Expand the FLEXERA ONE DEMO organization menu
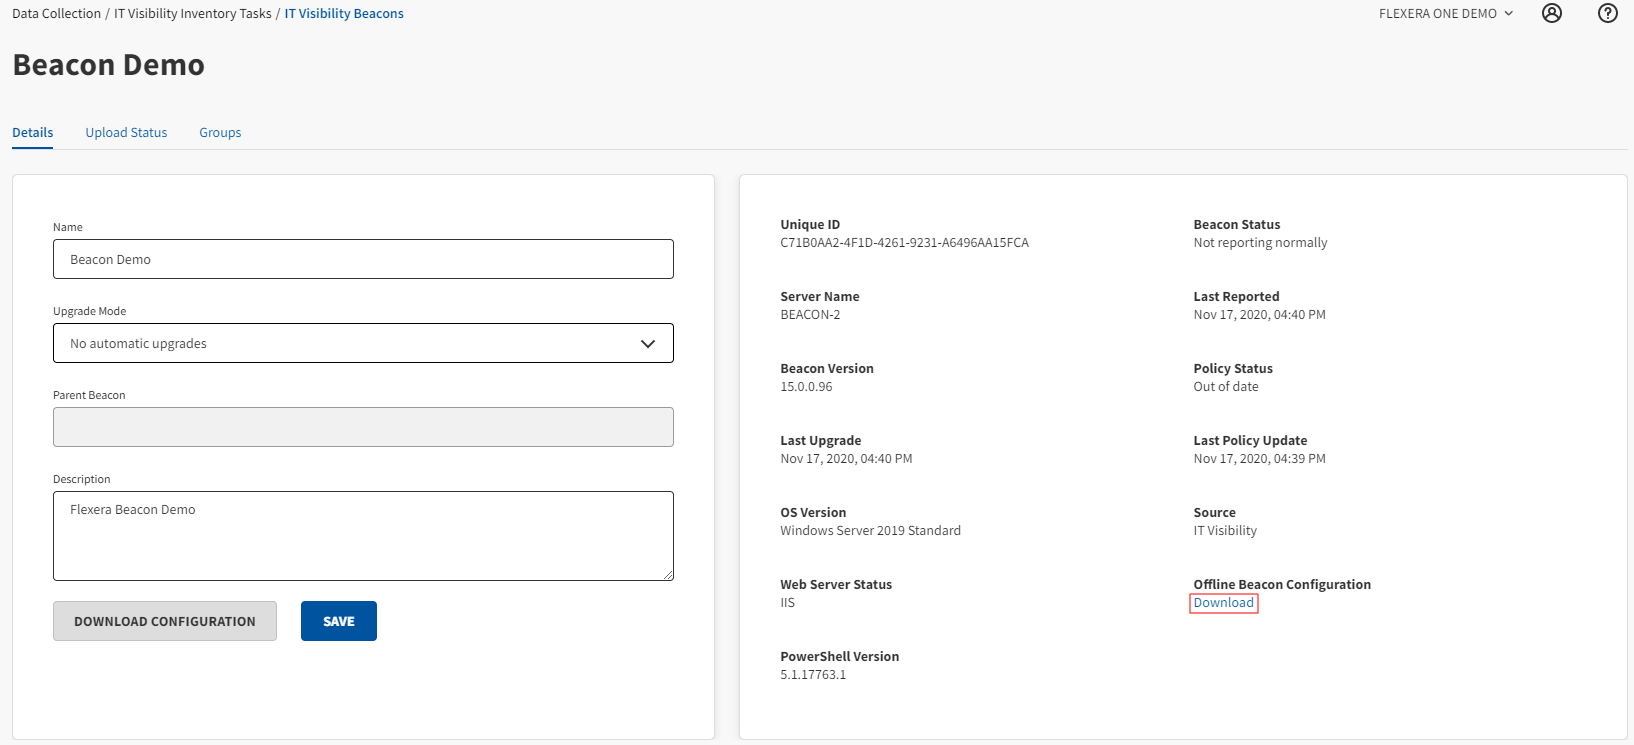Viewport: 1634px width, 745px height. pyautogui.click(x=1445, y=14)
